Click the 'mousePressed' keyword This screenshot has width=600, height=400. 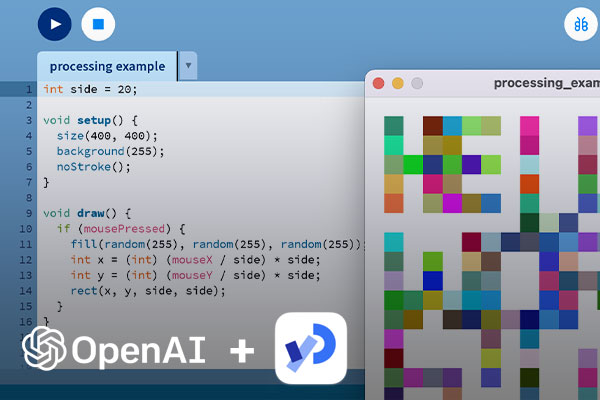pyautogui.click(x=124, y=229)
